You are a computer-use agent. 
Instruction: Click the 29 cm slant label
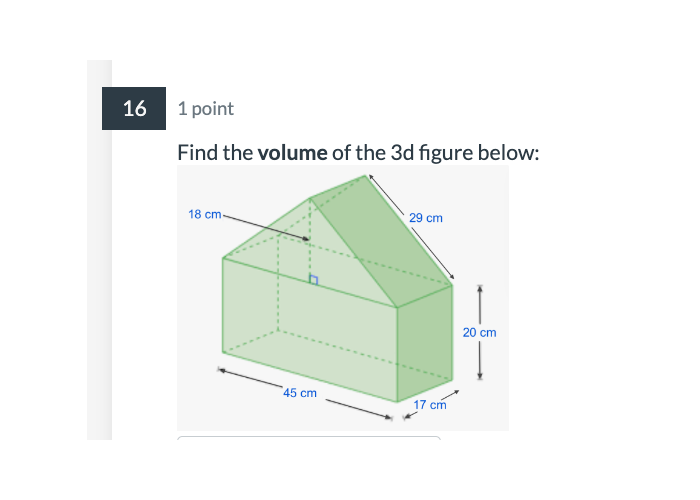coord(426,217)
